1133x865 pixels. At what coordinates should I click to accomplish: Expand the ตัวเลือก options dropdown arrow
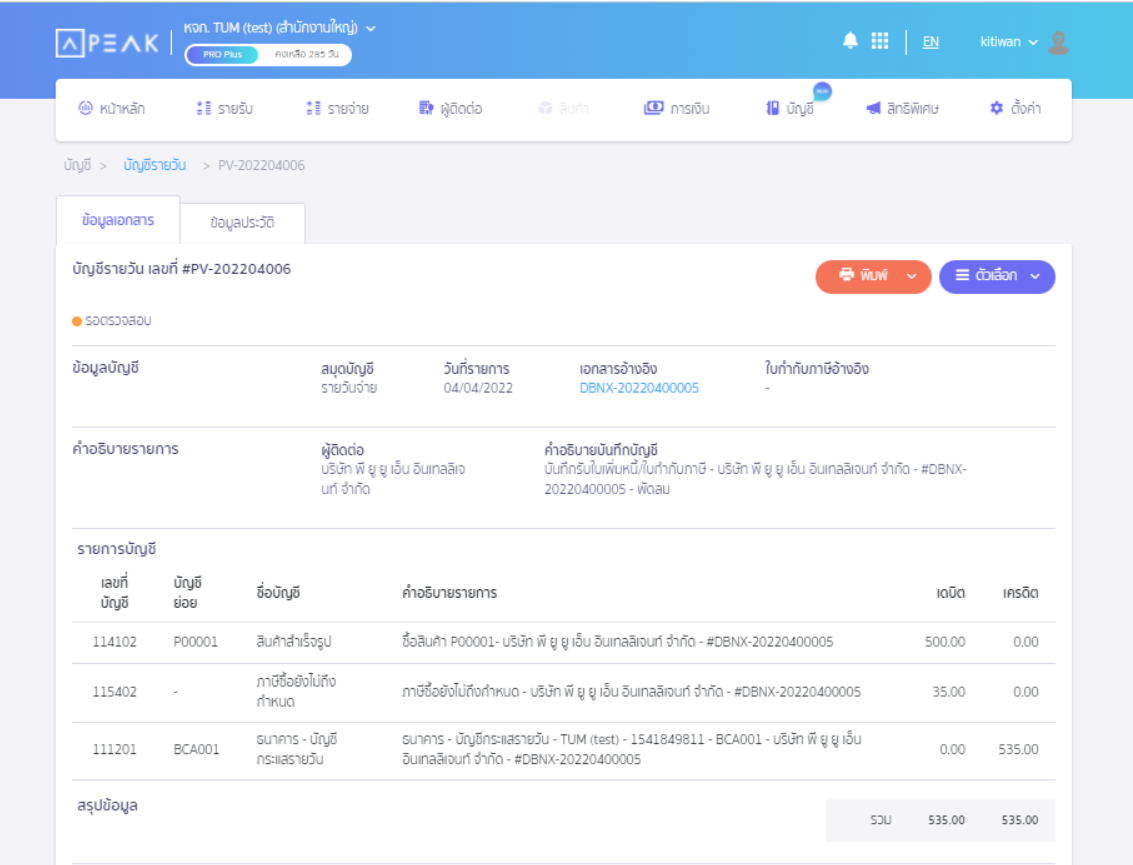(1035, 276)
